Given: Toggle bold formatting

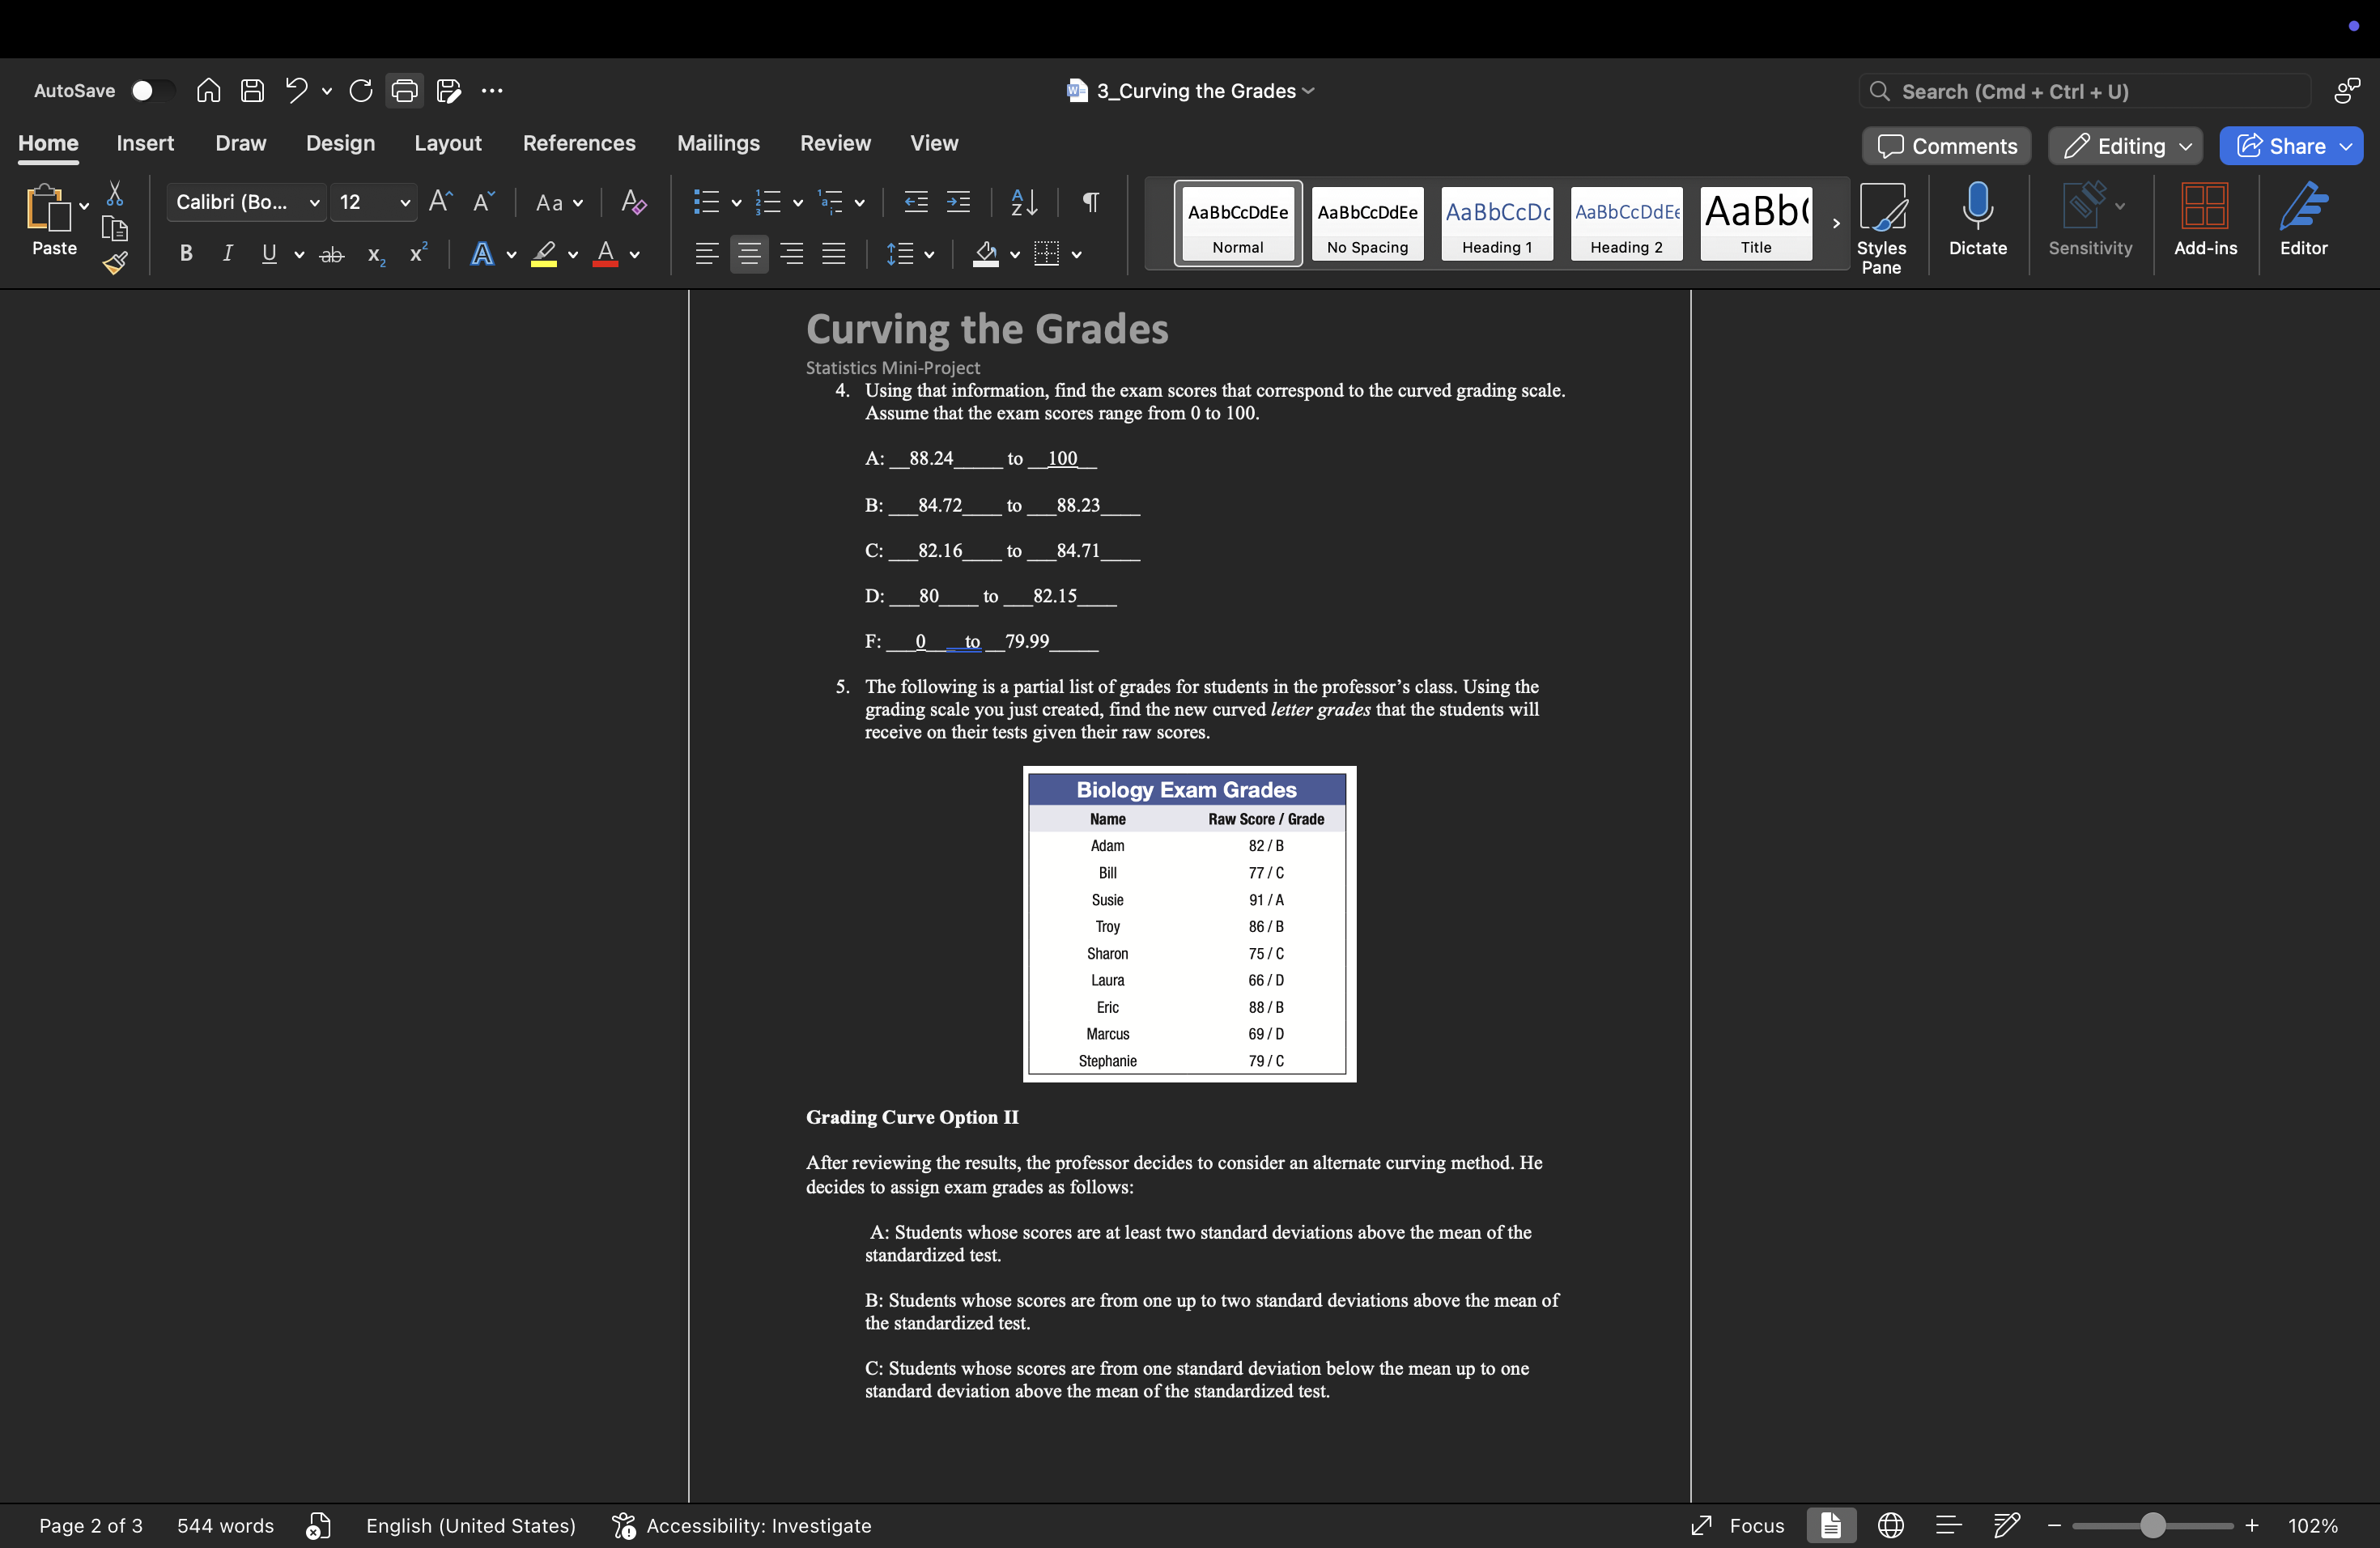Looking at the screenshot, I should point(186,254).
